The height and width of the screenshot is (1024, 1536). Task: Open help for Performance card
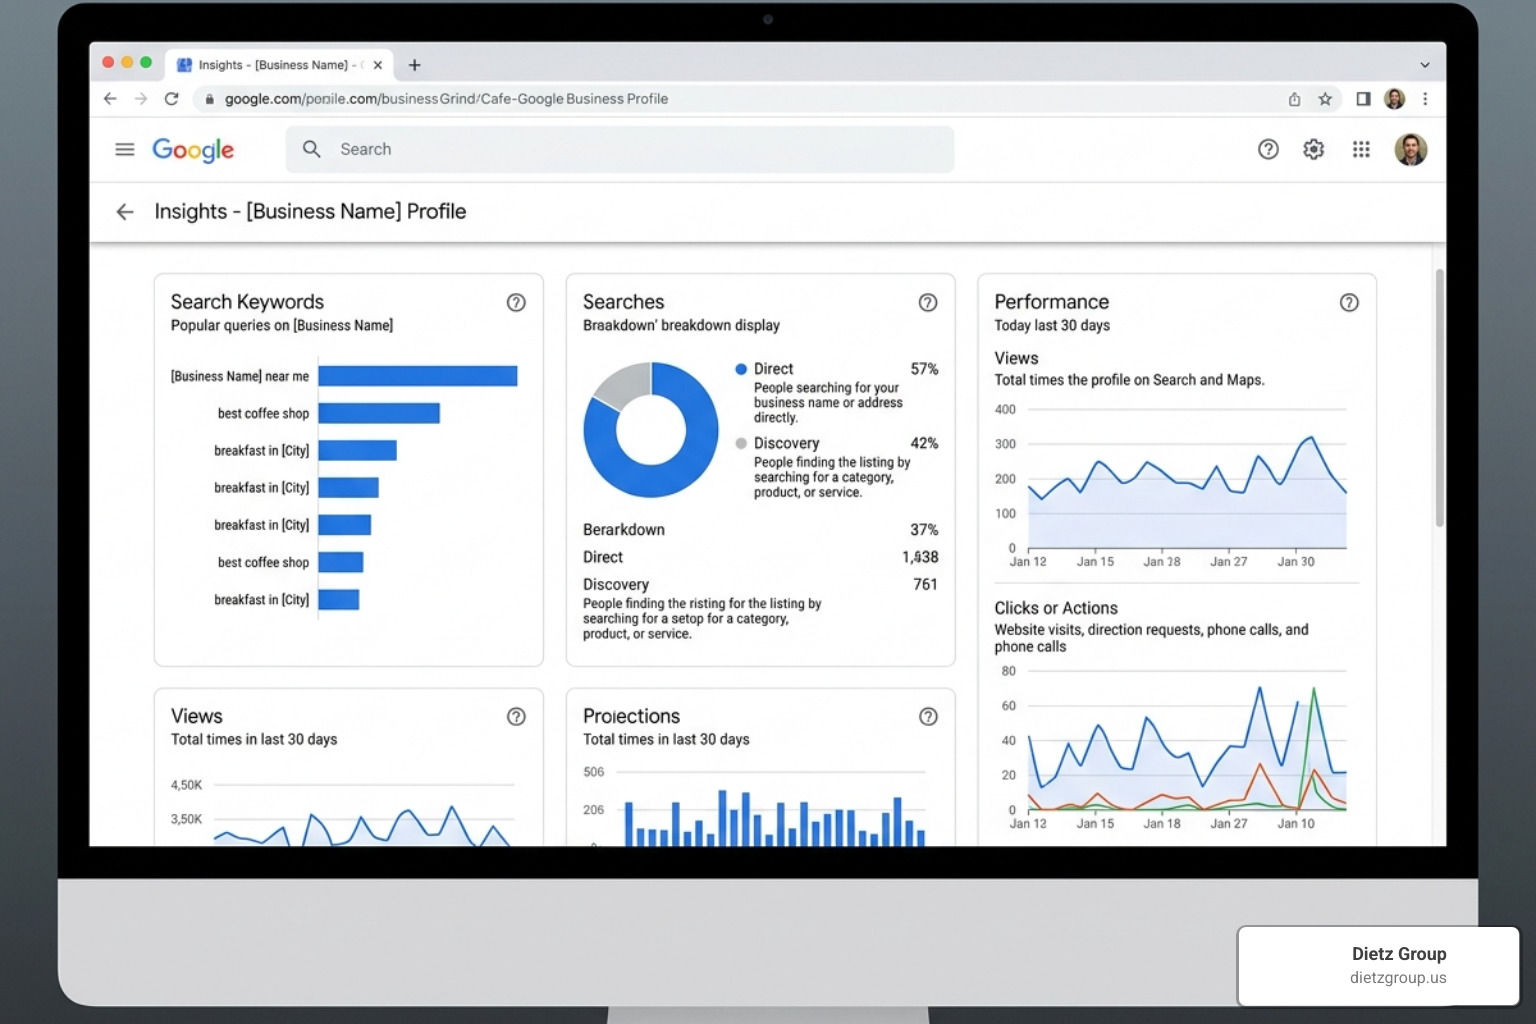click(1349, 302)
